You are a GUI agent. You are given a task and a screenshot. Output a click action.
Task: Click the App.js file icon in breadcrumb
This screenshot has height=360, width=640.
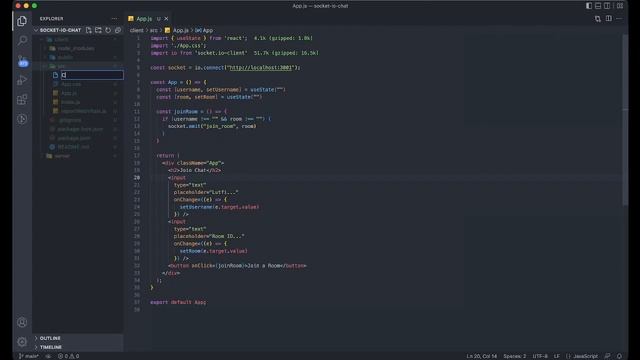coord(167,30)
